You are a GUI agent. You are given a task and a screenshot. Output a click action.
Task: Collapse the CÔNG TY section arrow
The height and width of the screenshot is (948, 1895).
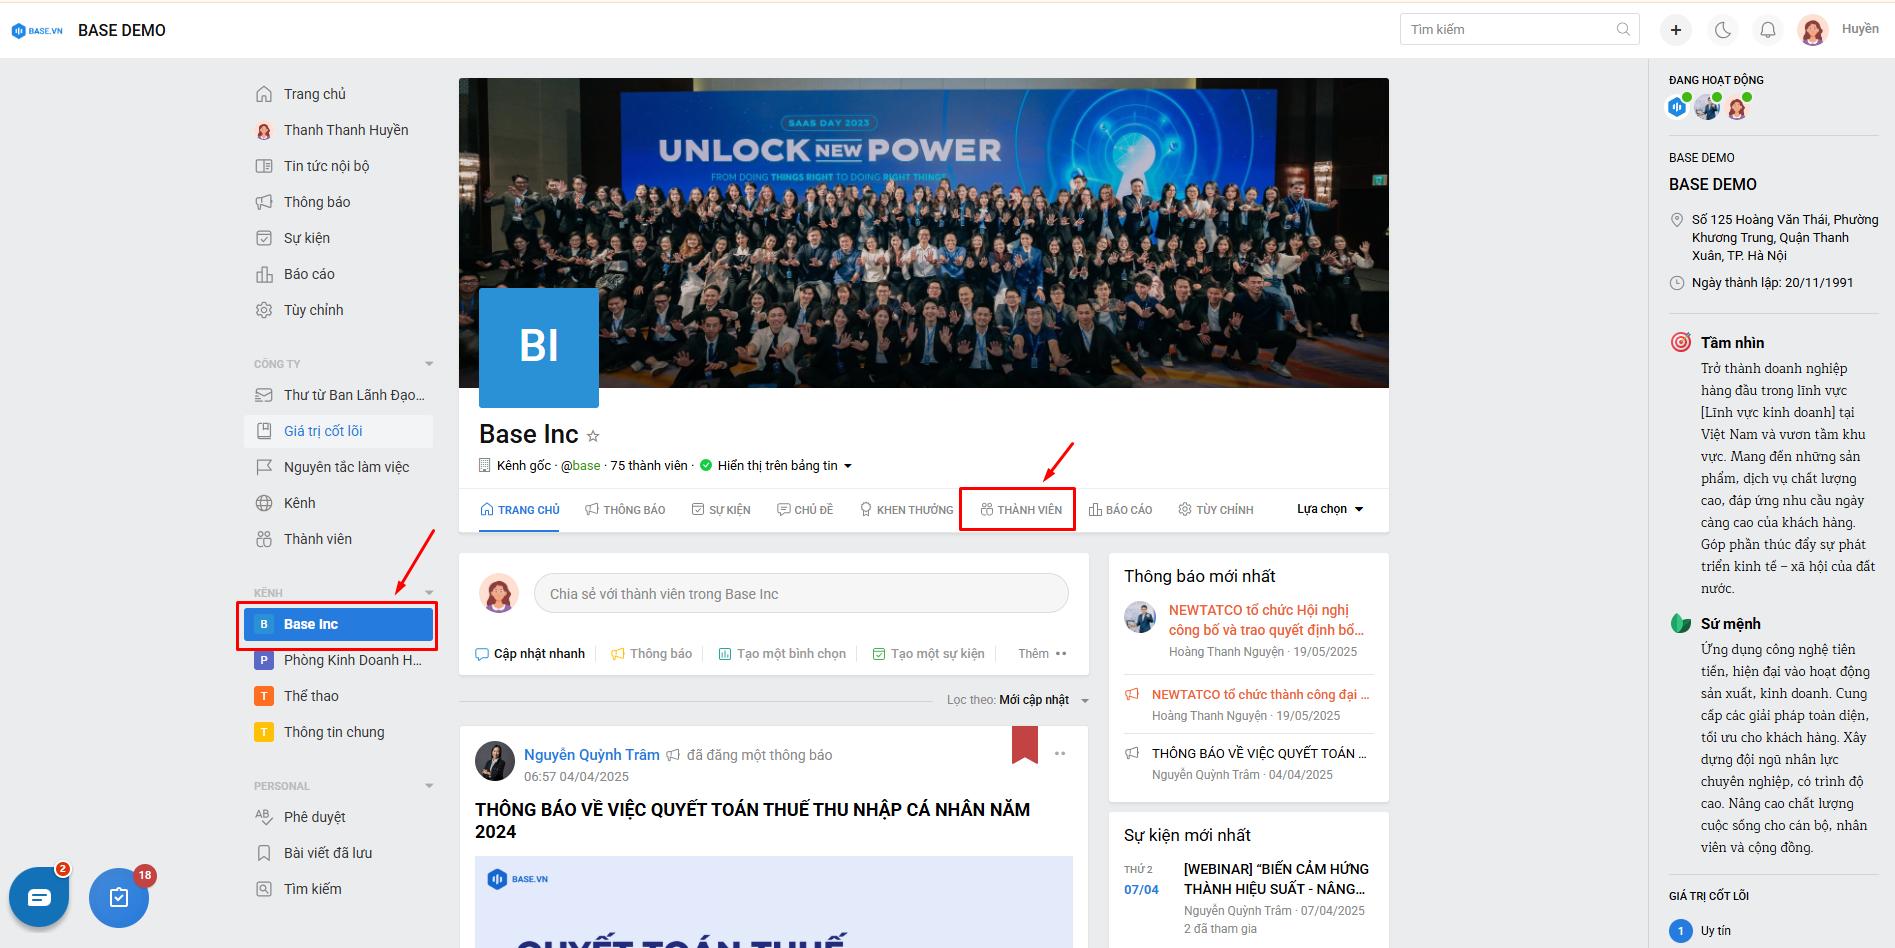(429, 364)
